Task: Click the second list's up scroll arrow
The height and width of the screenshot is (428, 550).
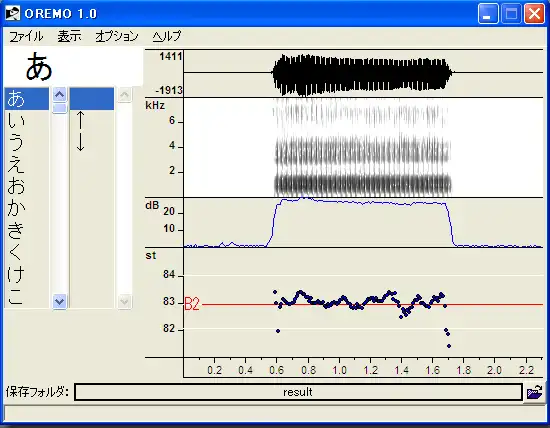Action: coord(125,95)
